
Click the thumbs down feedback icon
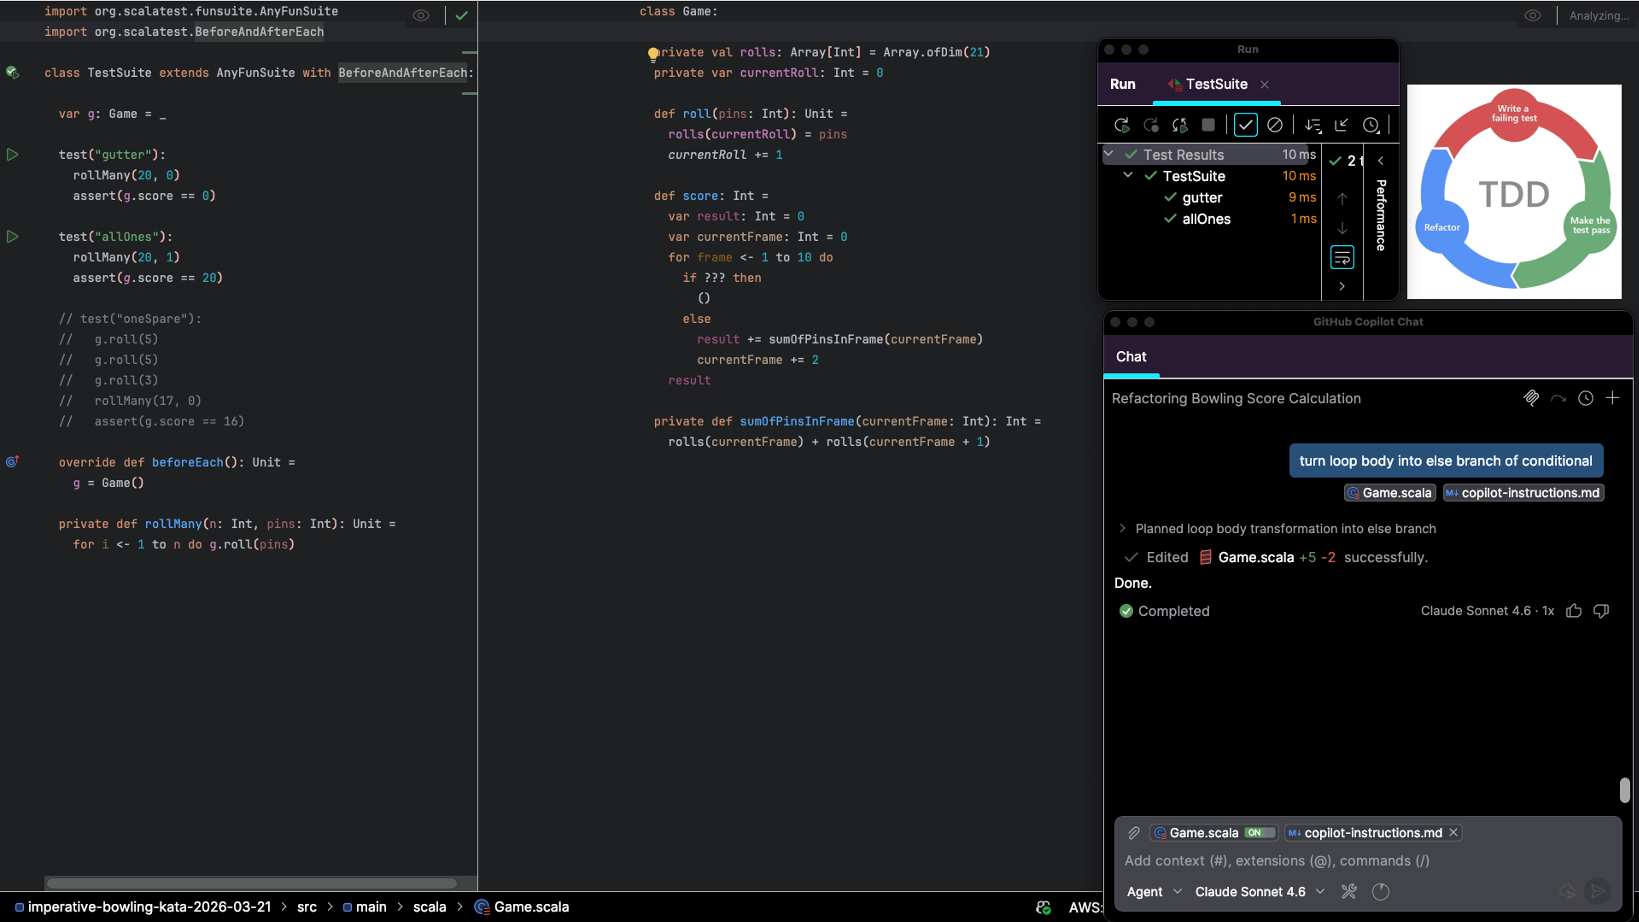(1601, 611)
